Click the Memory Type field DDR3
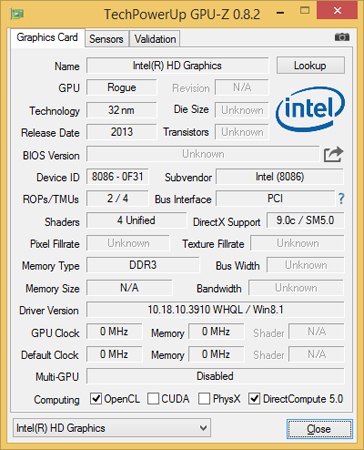 click(143, 265)
